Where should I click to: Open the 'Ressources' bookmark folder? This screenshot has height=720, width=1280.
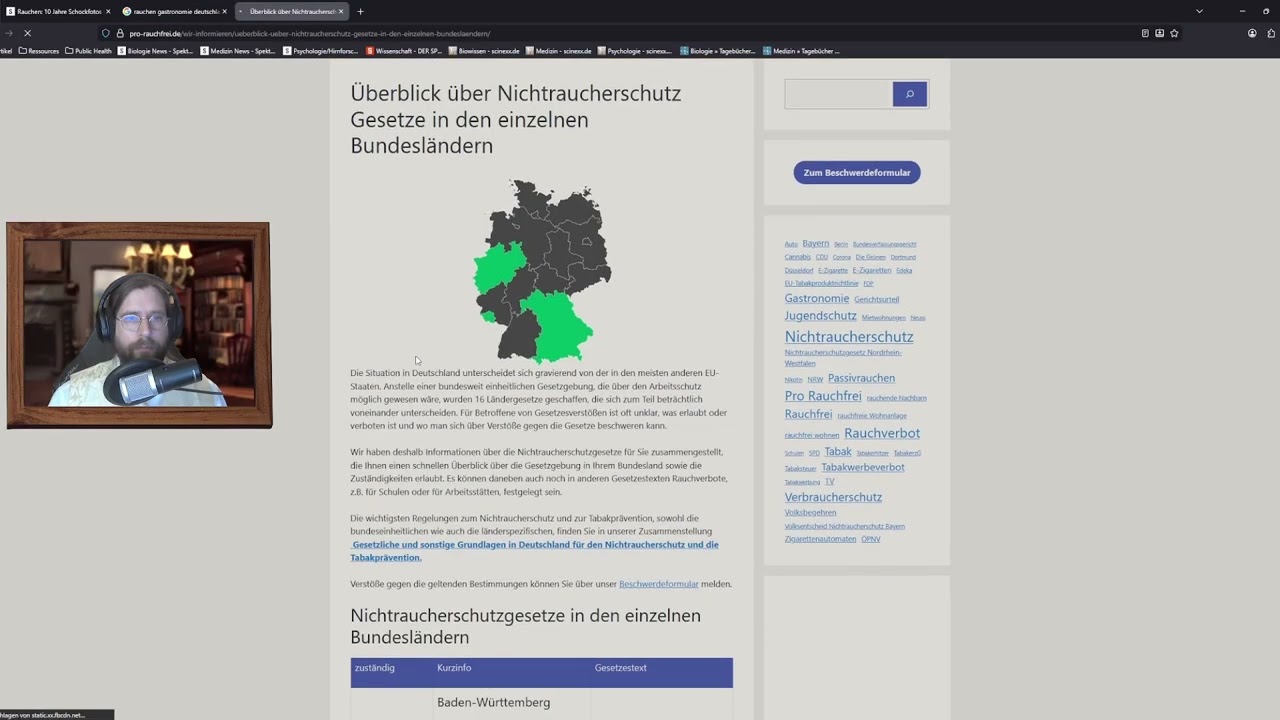[38, 50]
